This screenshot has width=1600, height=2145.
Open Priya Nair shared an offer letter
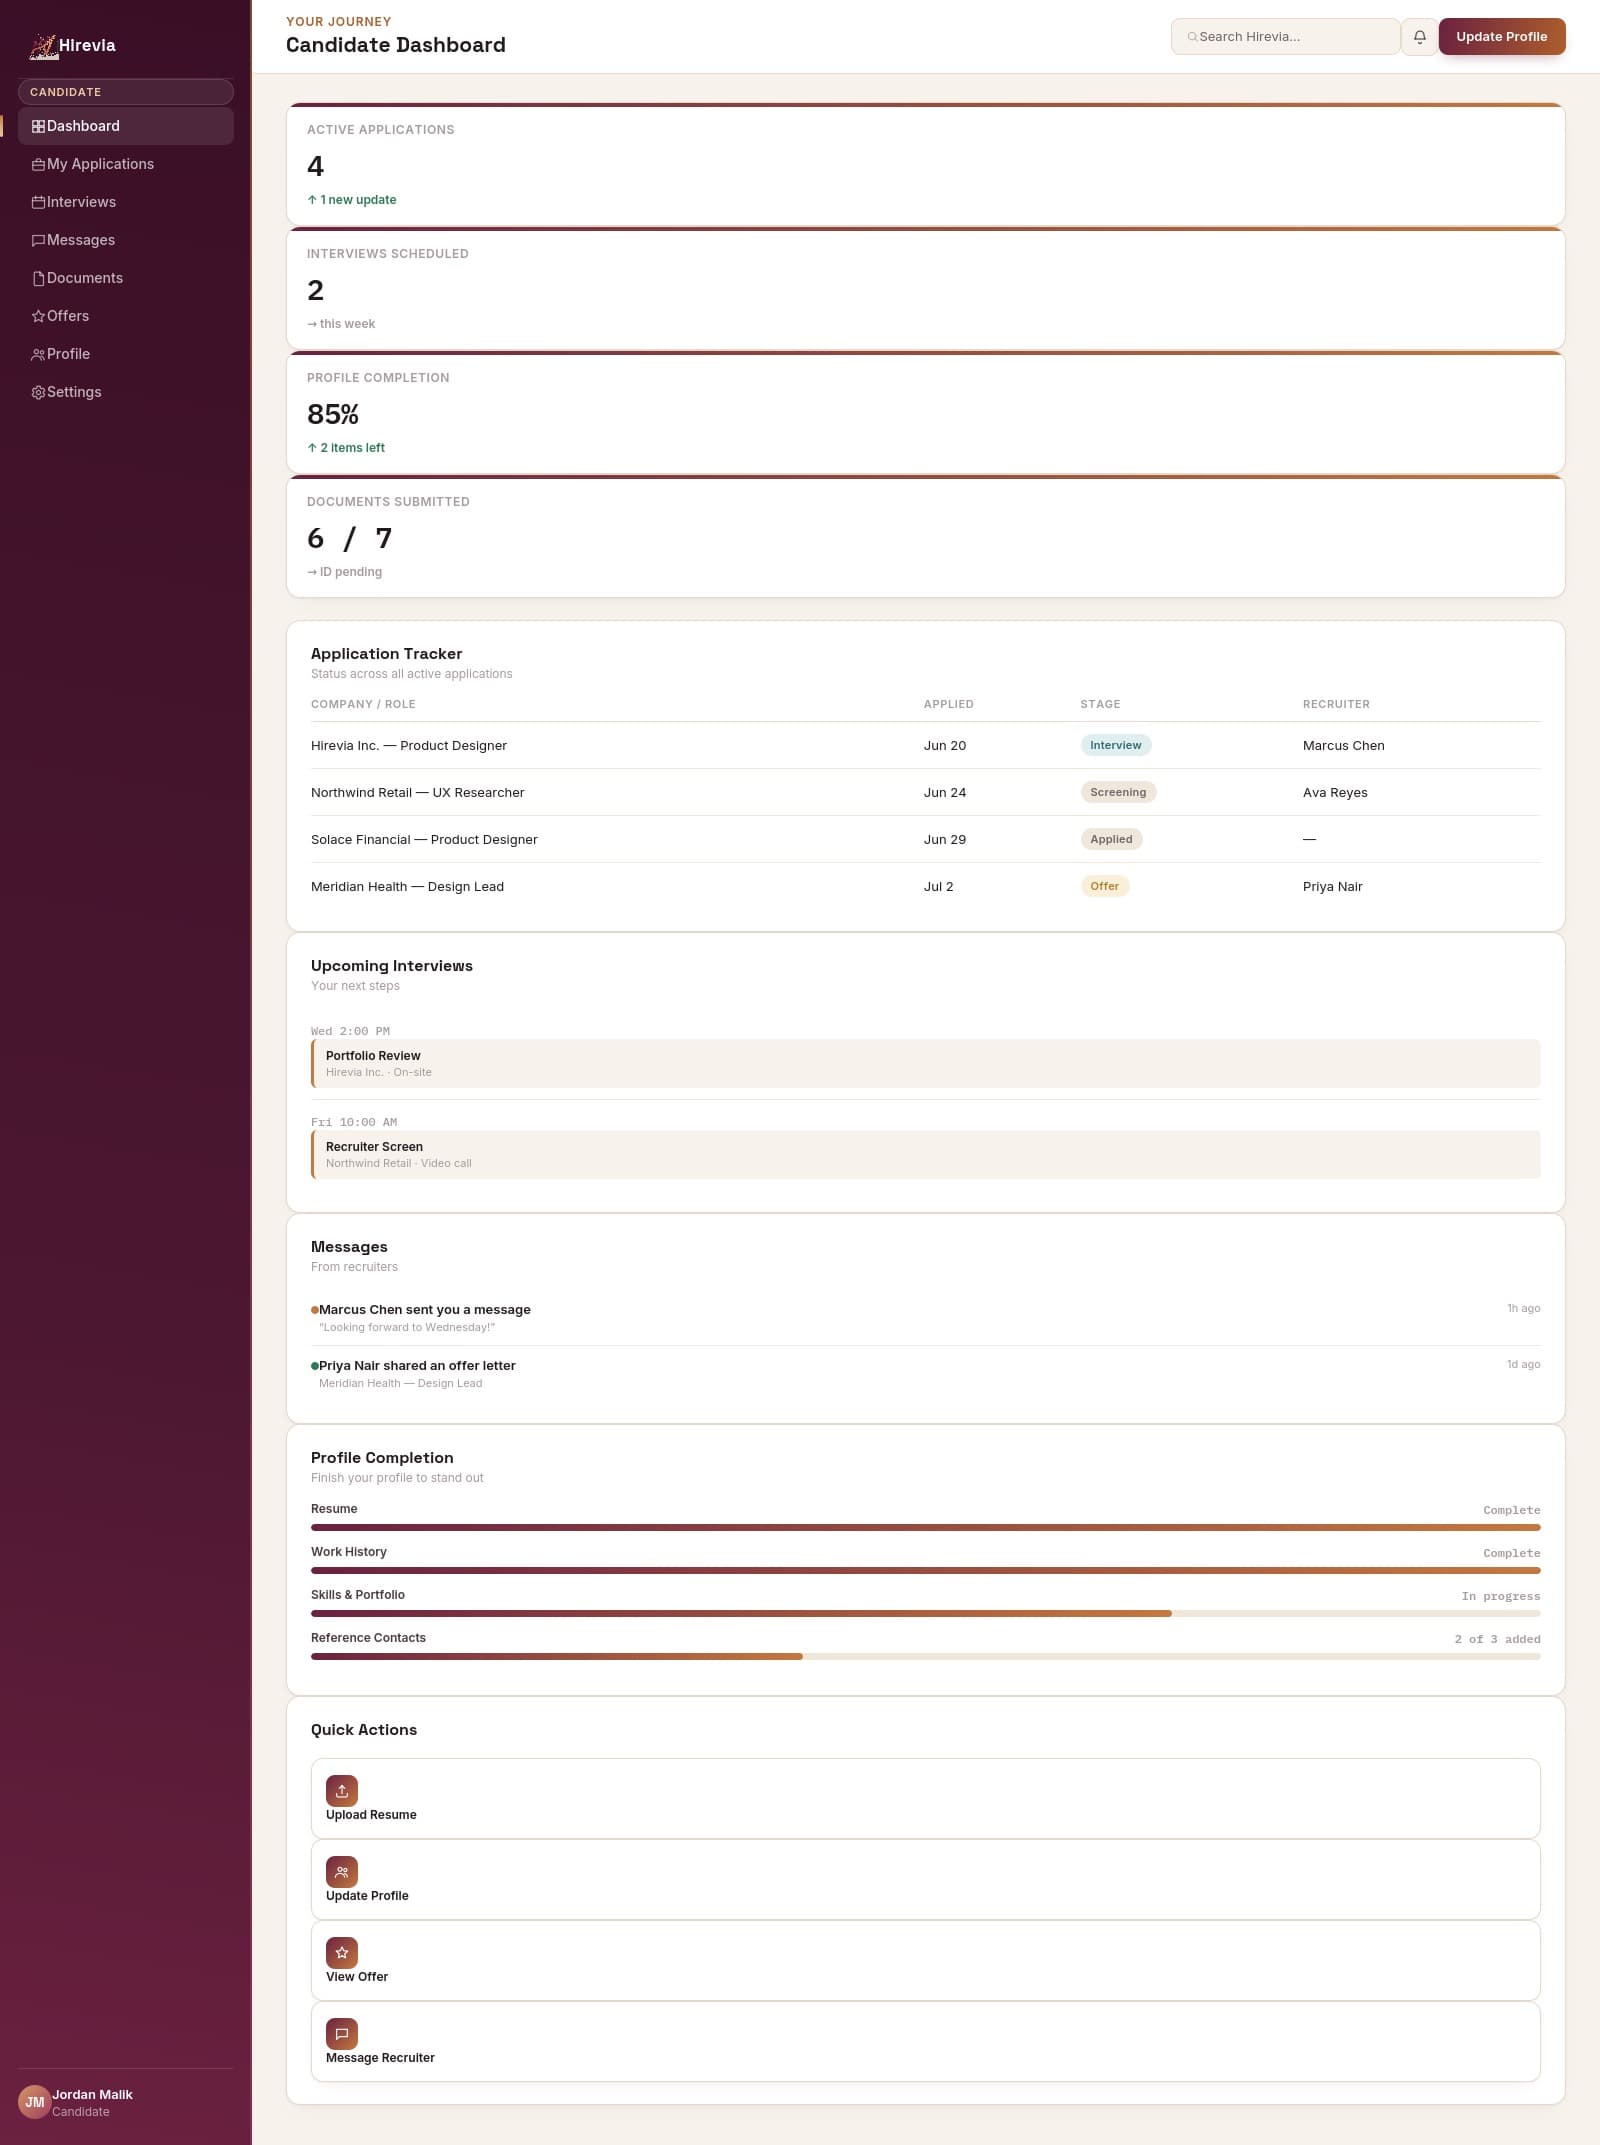tap(925, 1373)
